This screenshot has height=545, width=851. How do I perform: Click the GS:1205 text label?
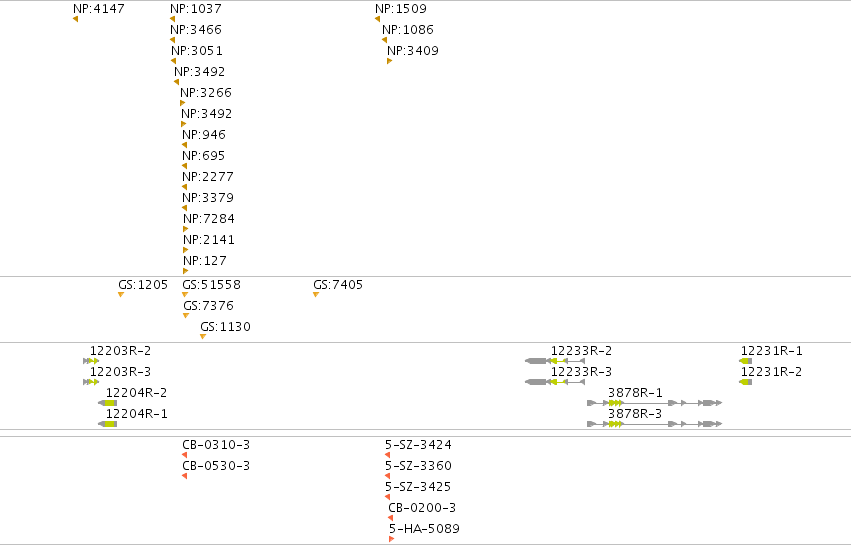pyautogui.click(x=143, y=285)
